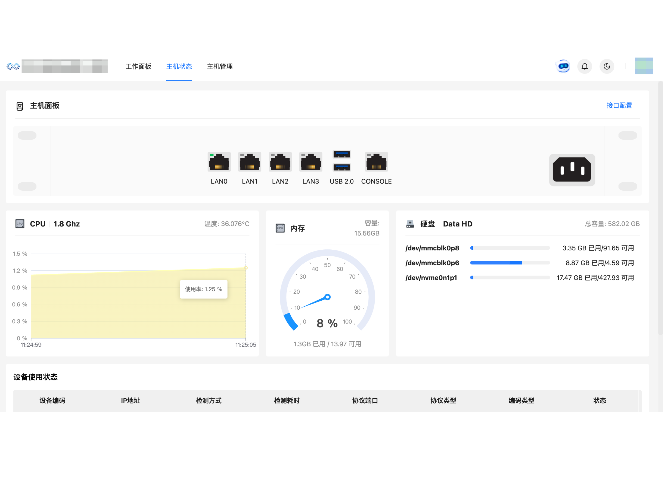Select the LAN2 ethernet port

[280, 162]
